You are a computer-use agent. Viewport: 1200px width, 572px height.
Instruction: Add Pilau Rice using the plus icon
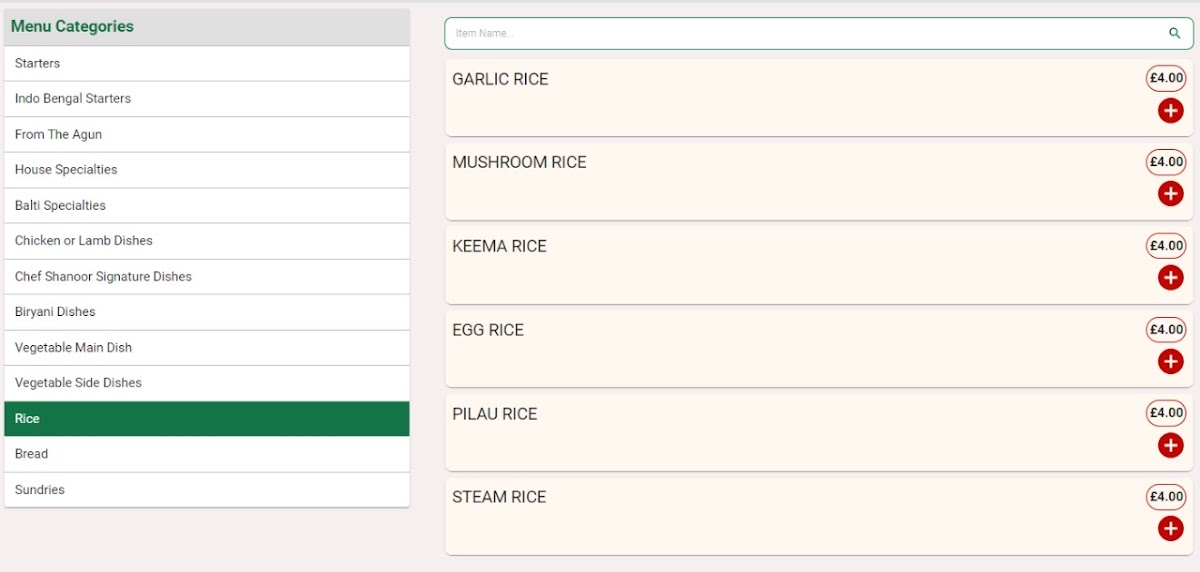1170,445
